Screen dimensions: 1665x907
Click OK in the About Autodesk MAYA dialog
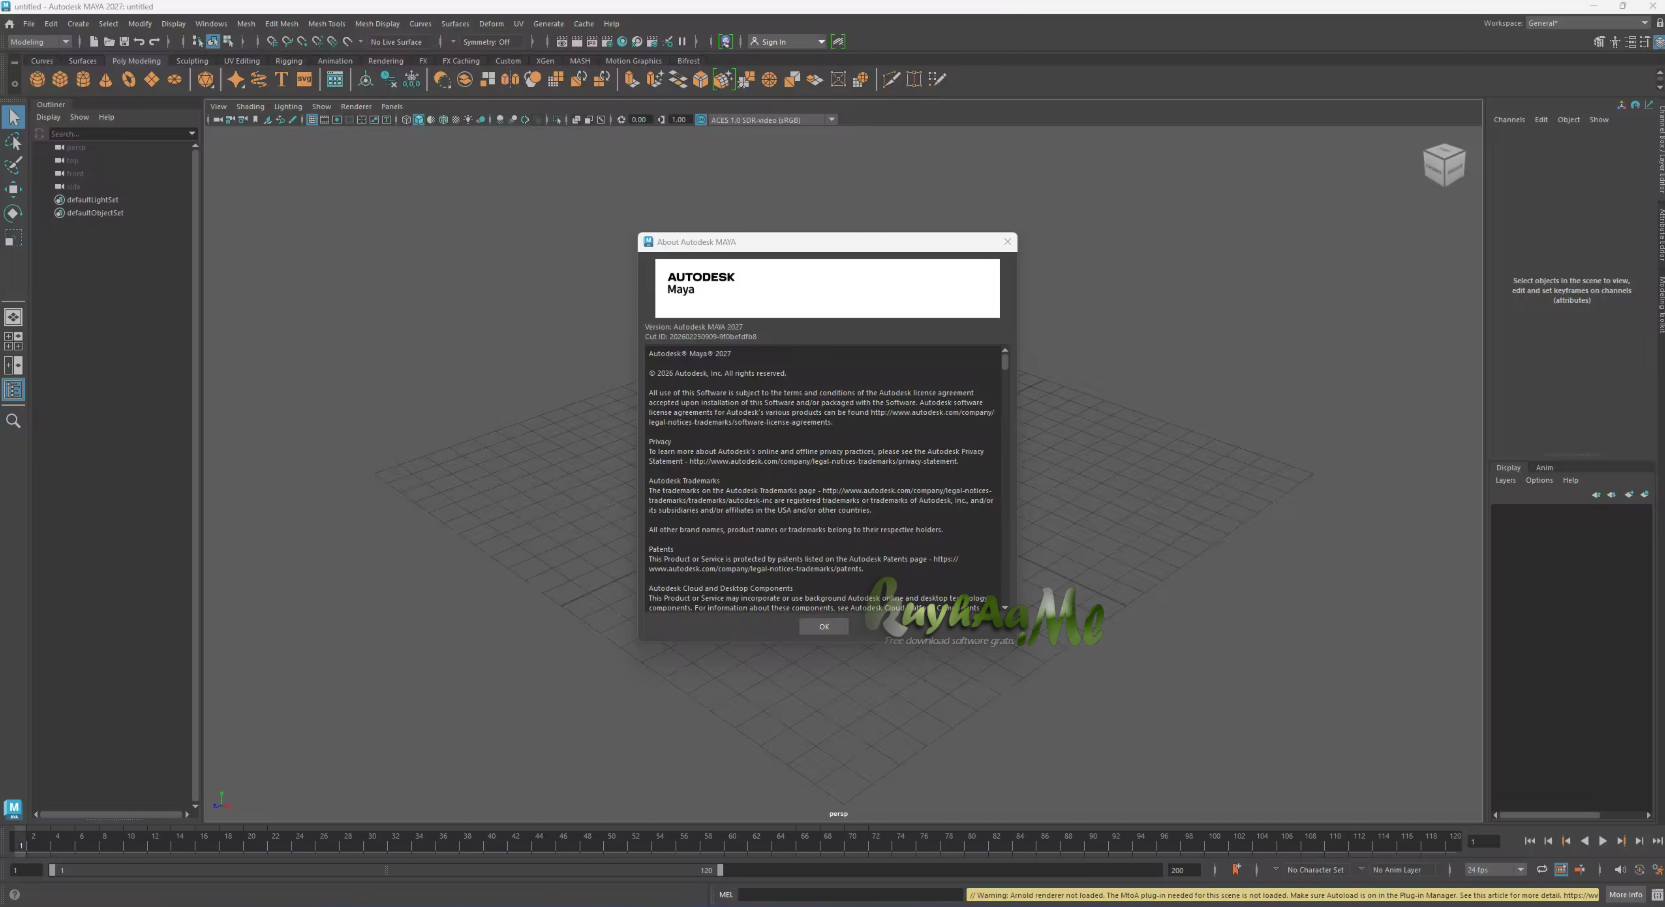[824, 627]
